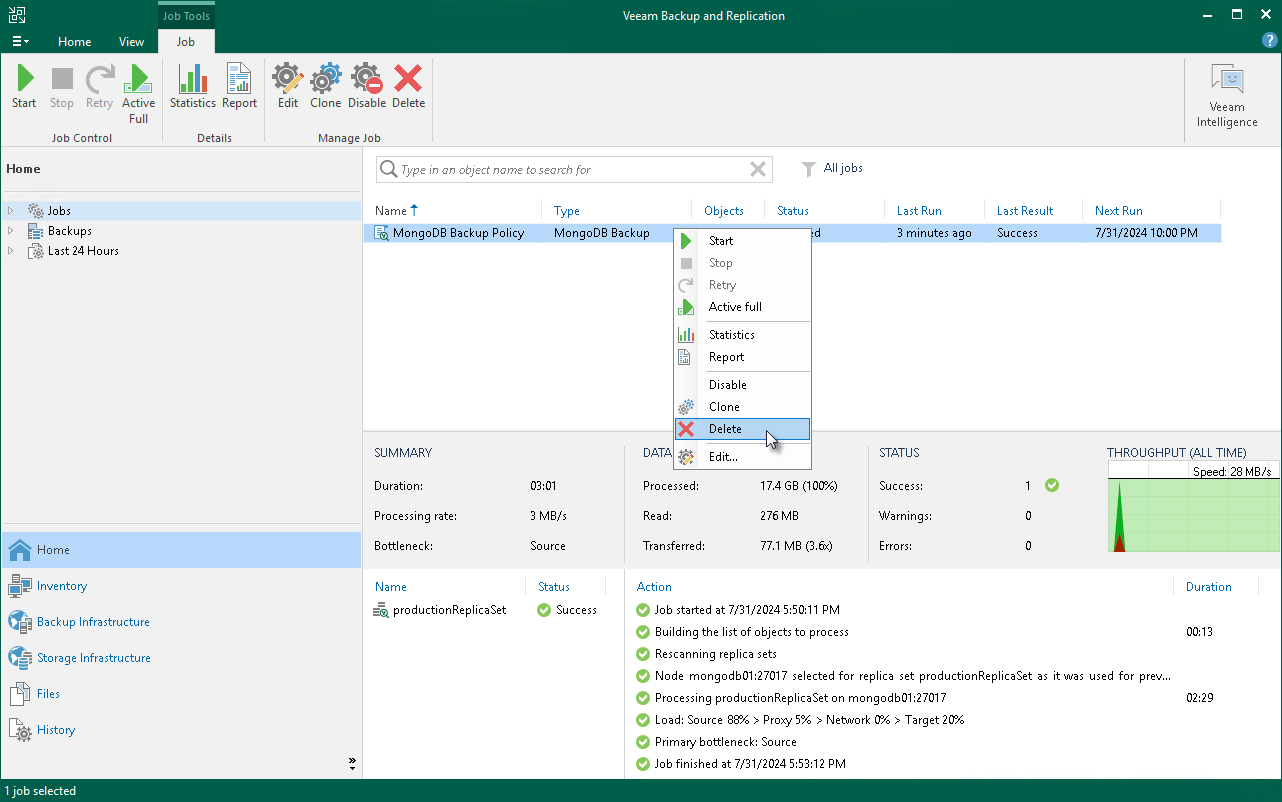Switch to the View ribbon tab
Viewport: 1282px width, 802px height.
pos(131,42)
